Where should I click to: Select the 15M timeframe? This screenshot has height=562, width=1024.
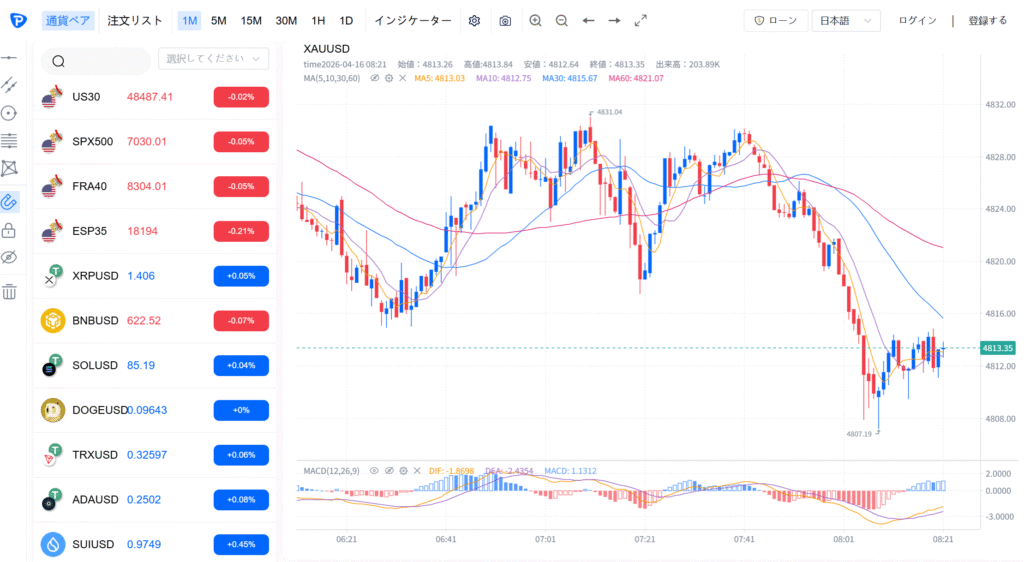251,21
